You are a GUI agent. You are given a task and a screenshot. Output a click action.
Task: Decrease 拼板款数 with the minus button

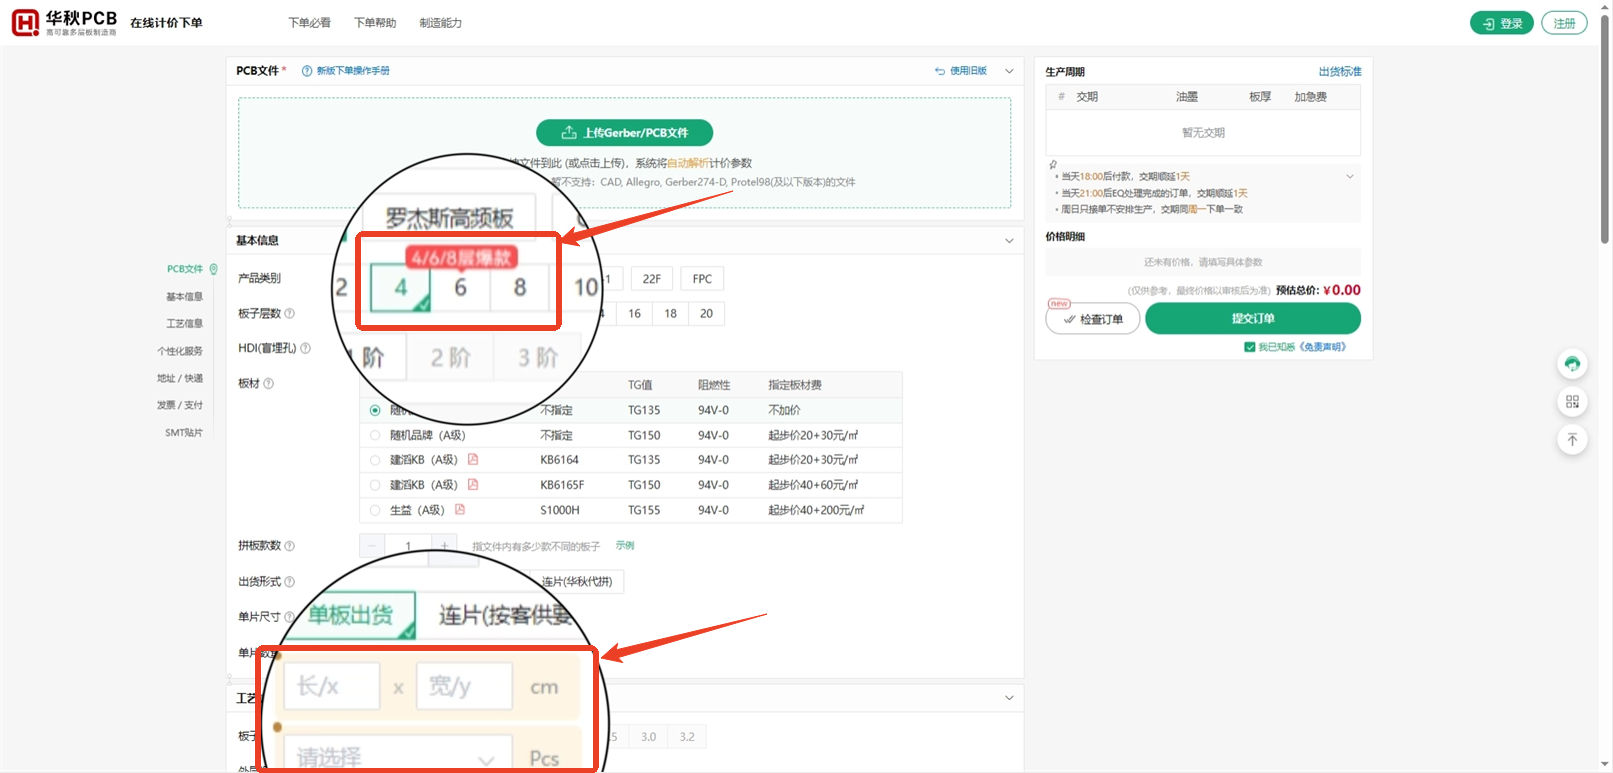pyautogui.click(x=372, y=546)
